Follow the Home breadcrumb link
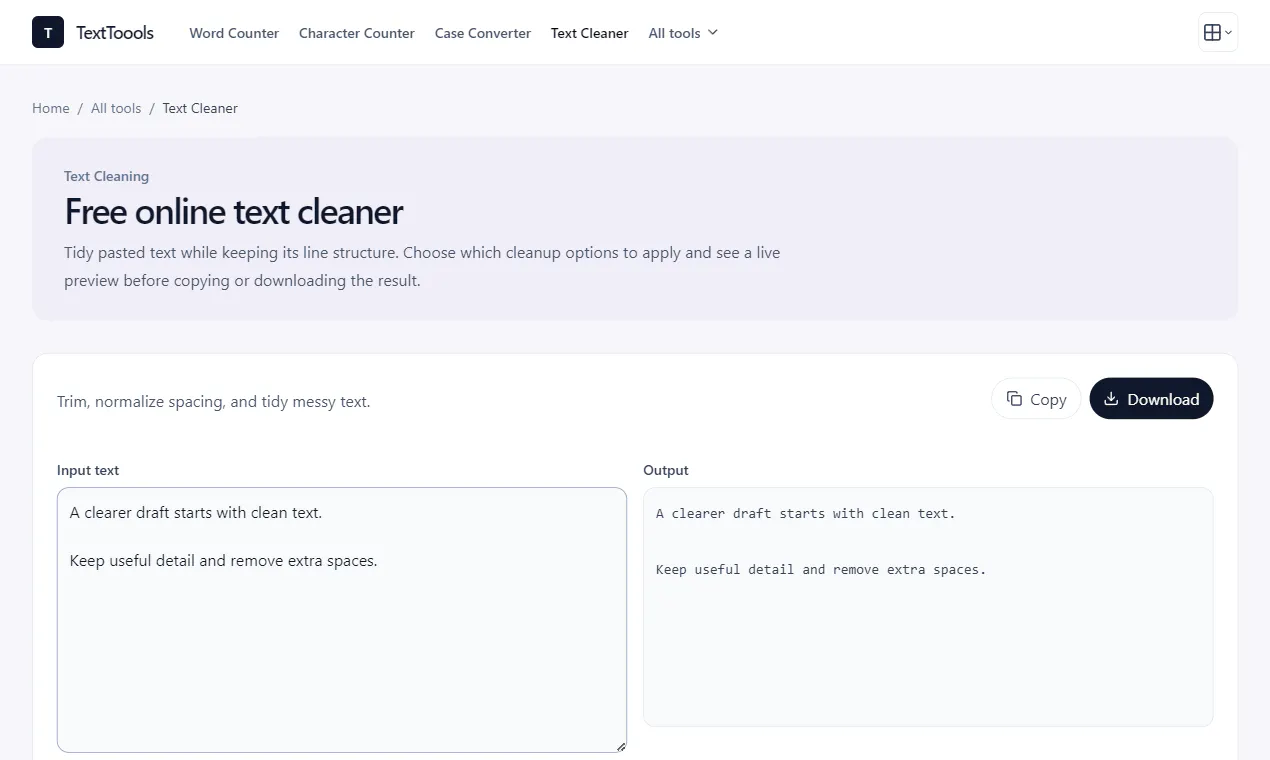Image resolution: width=1270 pixels, height=760 pixels. coord(51,108)
